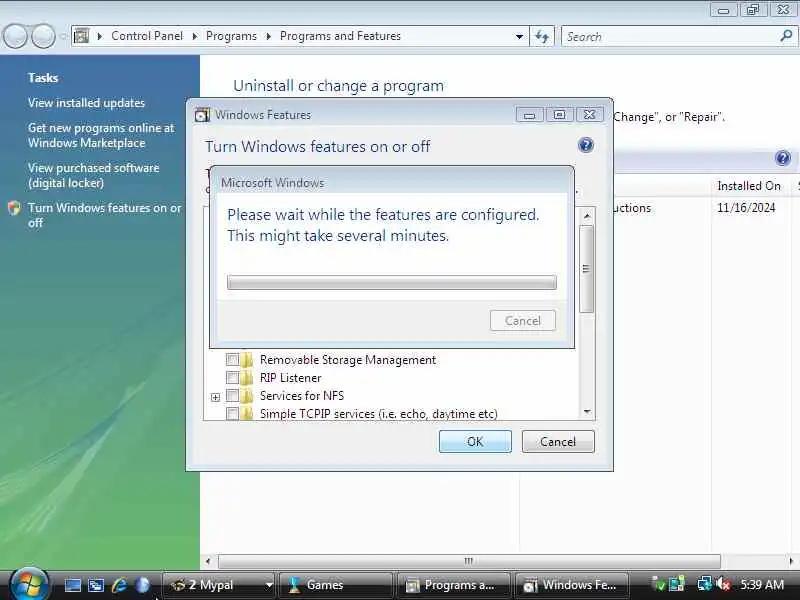Screen dimensions: 800x600
Task: Expand the Services for NFS node
Action: coord(215,397)
